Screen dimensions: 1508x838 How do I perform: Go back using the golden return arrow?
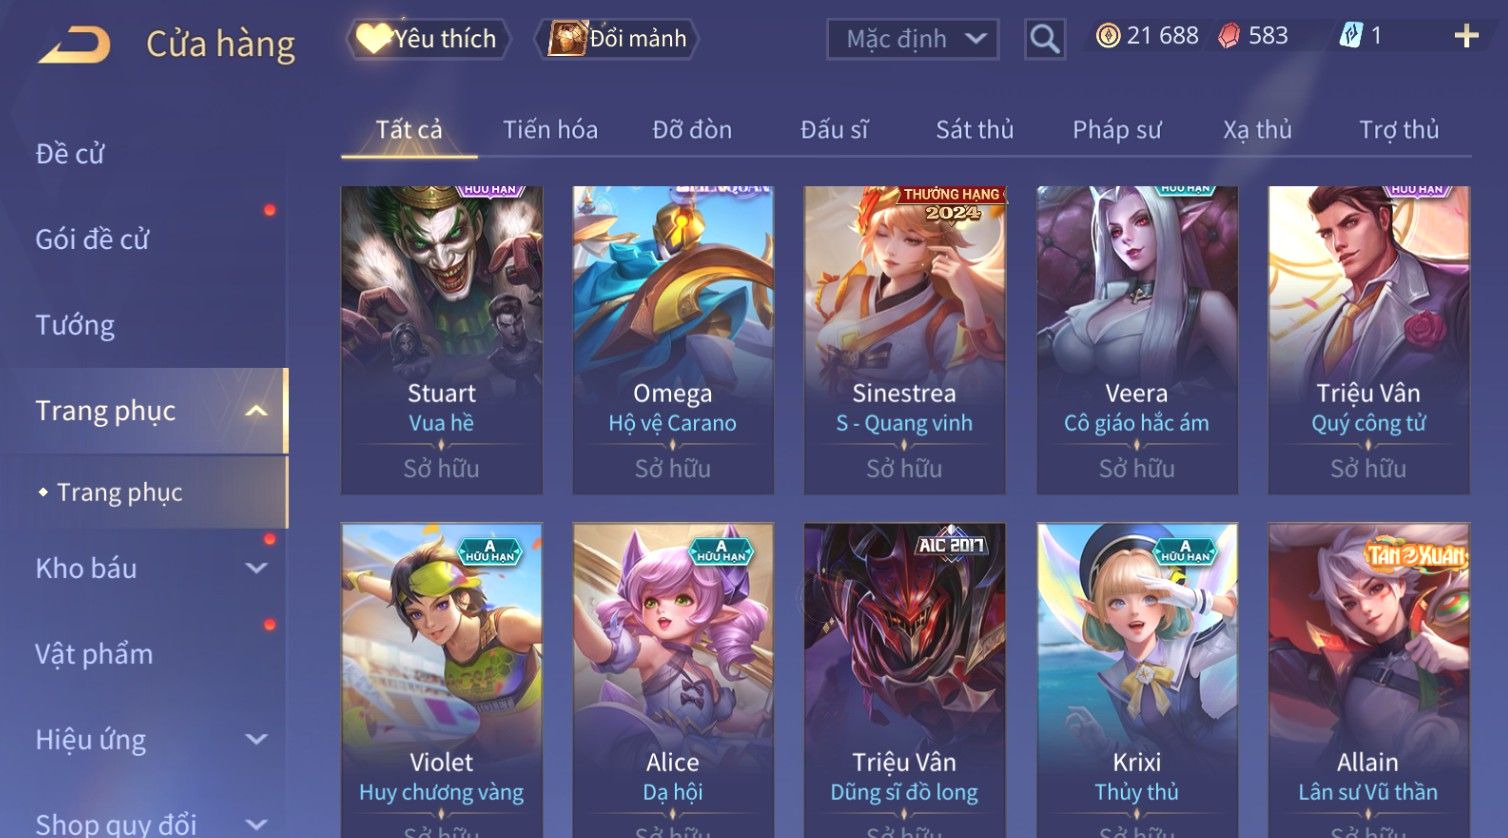74,45
